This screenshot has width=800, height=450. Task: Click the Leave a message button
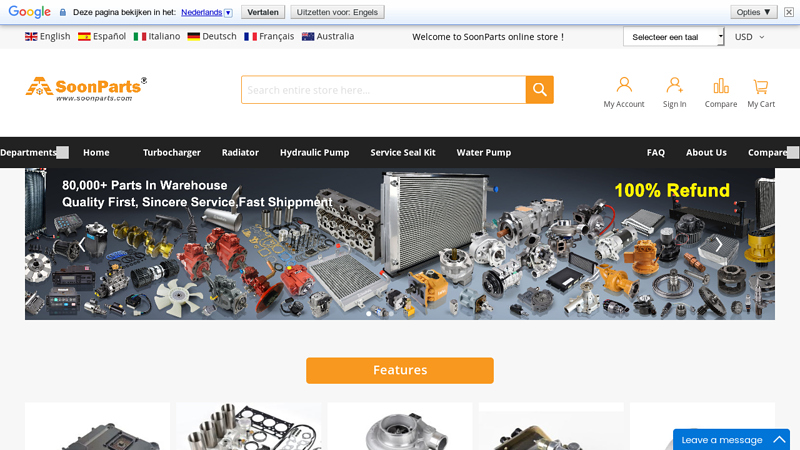731,439
